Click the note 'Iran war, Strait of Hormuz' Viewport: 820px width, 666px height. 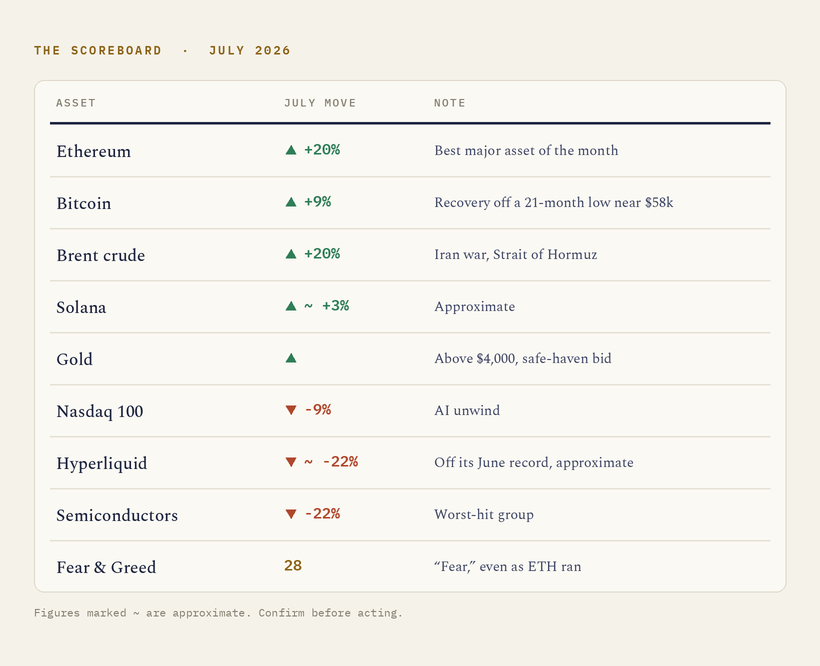(x=516, y=255)
